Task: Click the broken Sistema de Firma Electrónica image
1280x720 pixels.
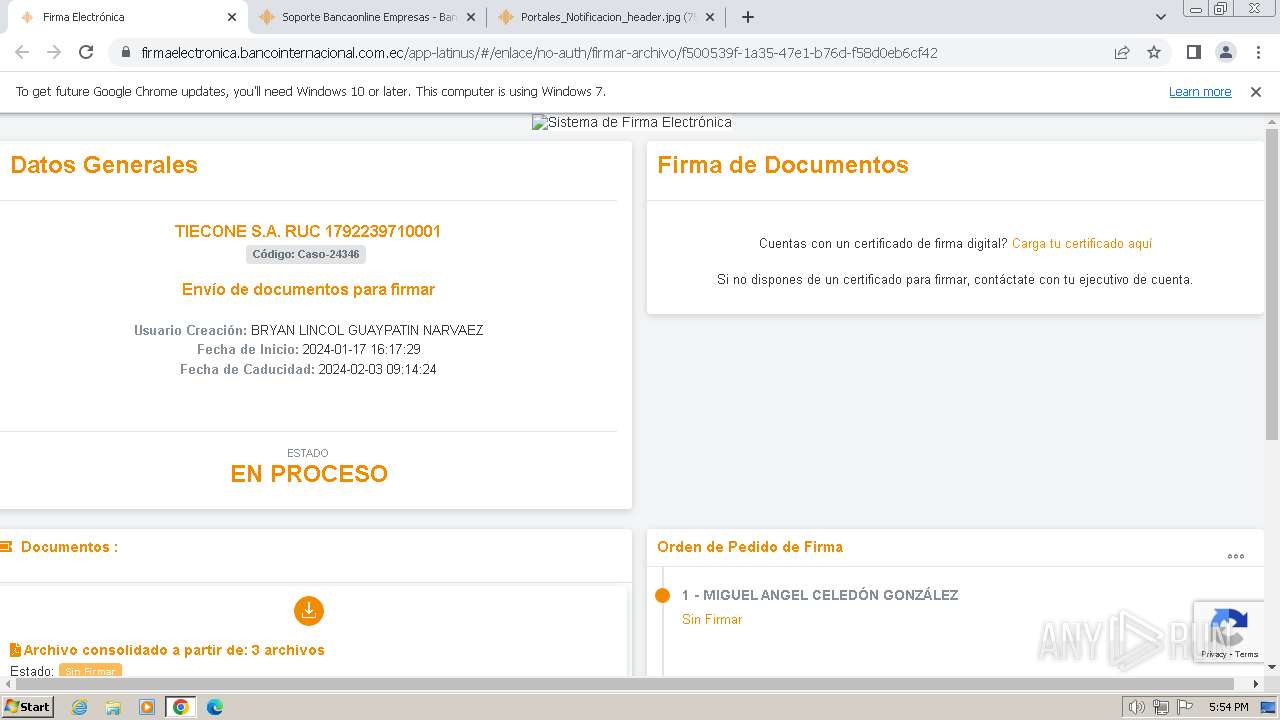Action: click(632, 122)
